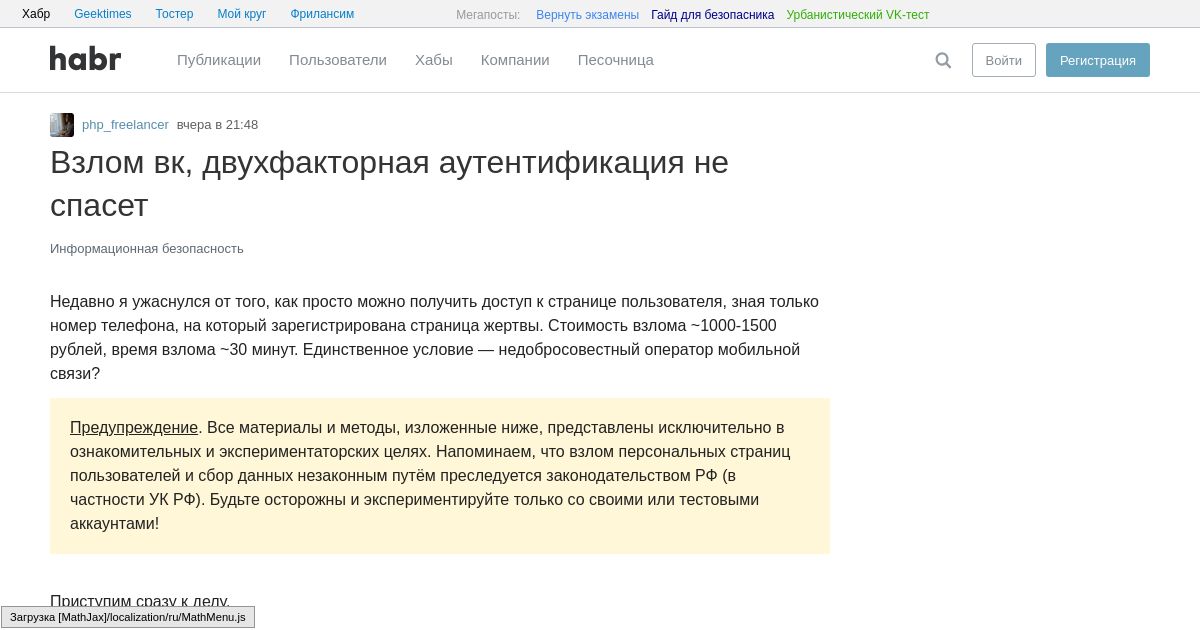Select Хабр in the top bar

tap(36, 14)
